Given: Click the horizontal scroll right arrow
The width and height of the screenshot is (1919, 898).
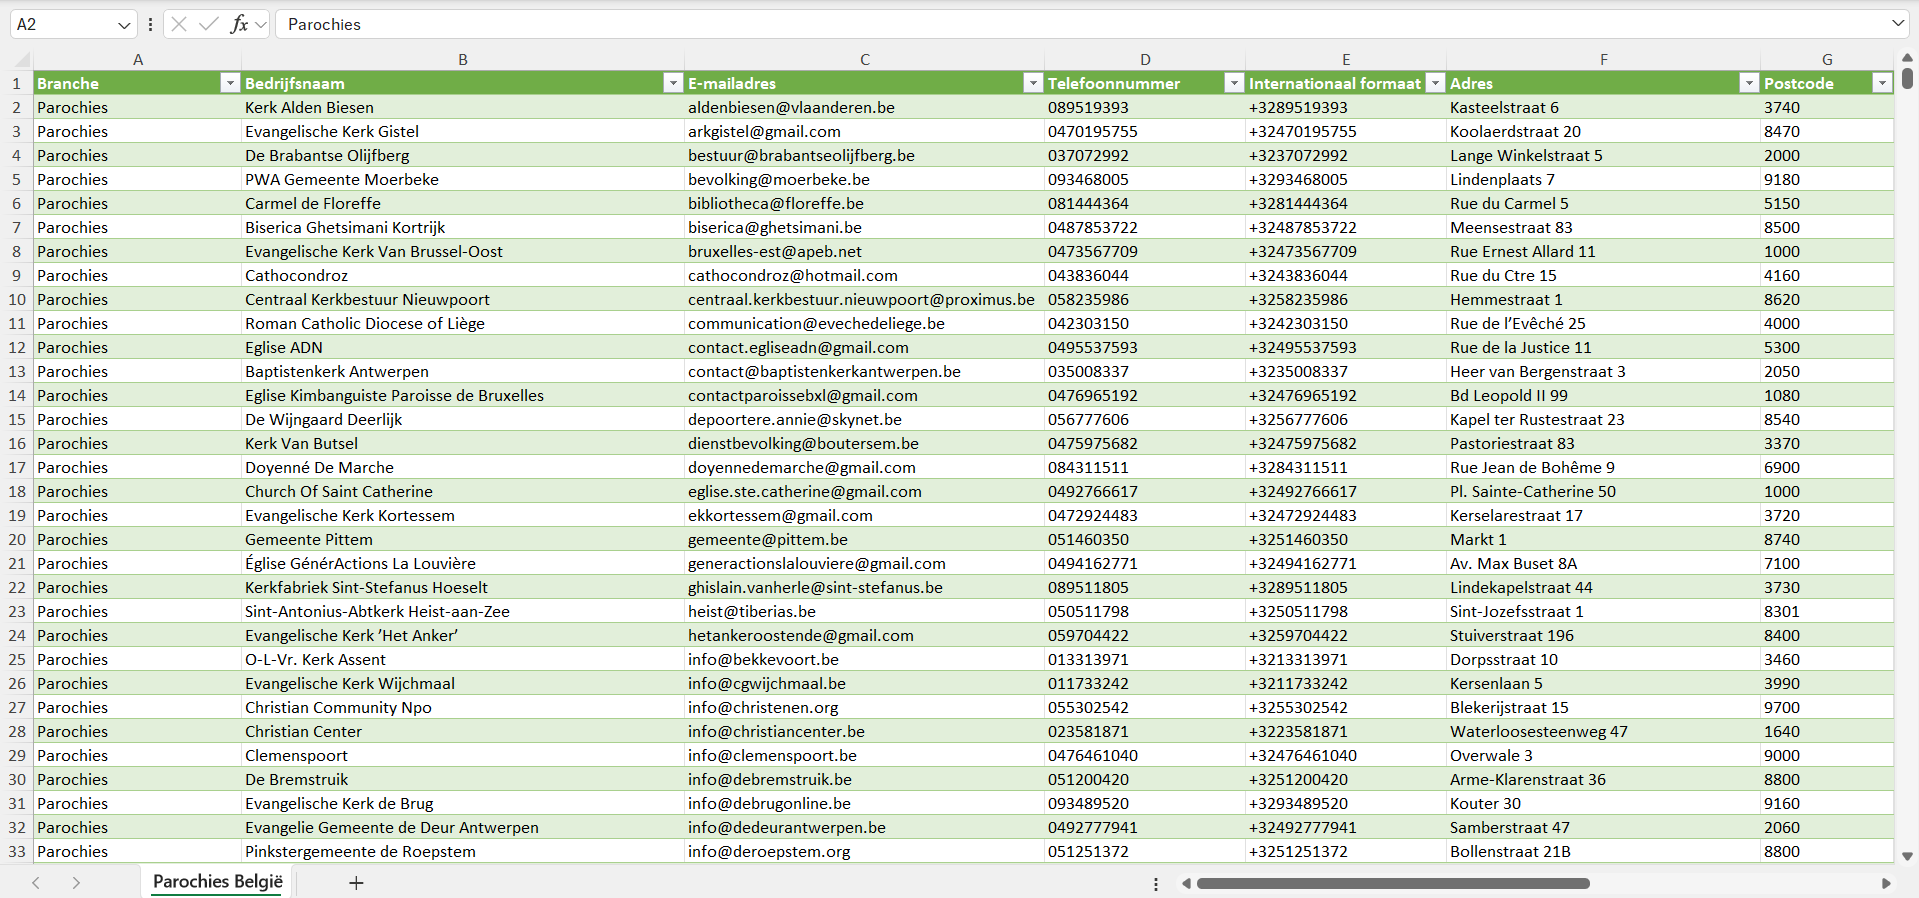Looking at the screenshot, I should 1886,883.
